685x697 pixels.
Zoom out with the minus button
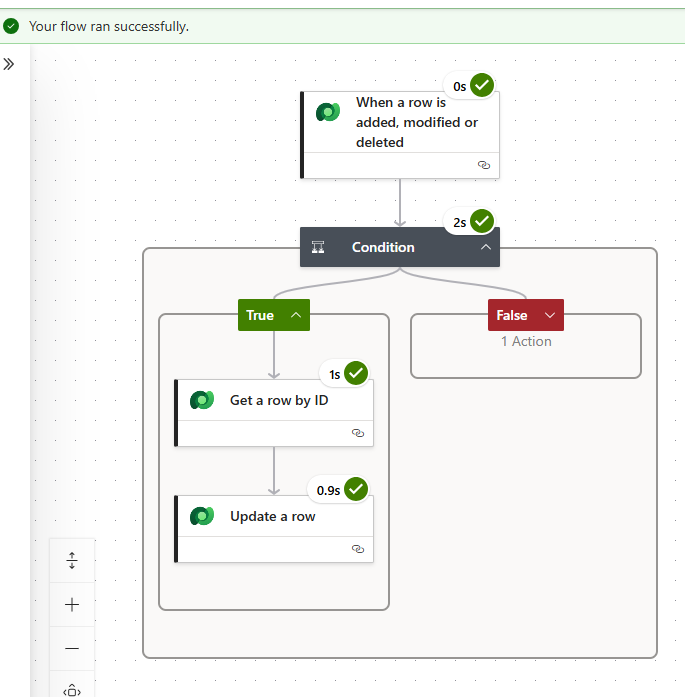click(x=72, y=648)
